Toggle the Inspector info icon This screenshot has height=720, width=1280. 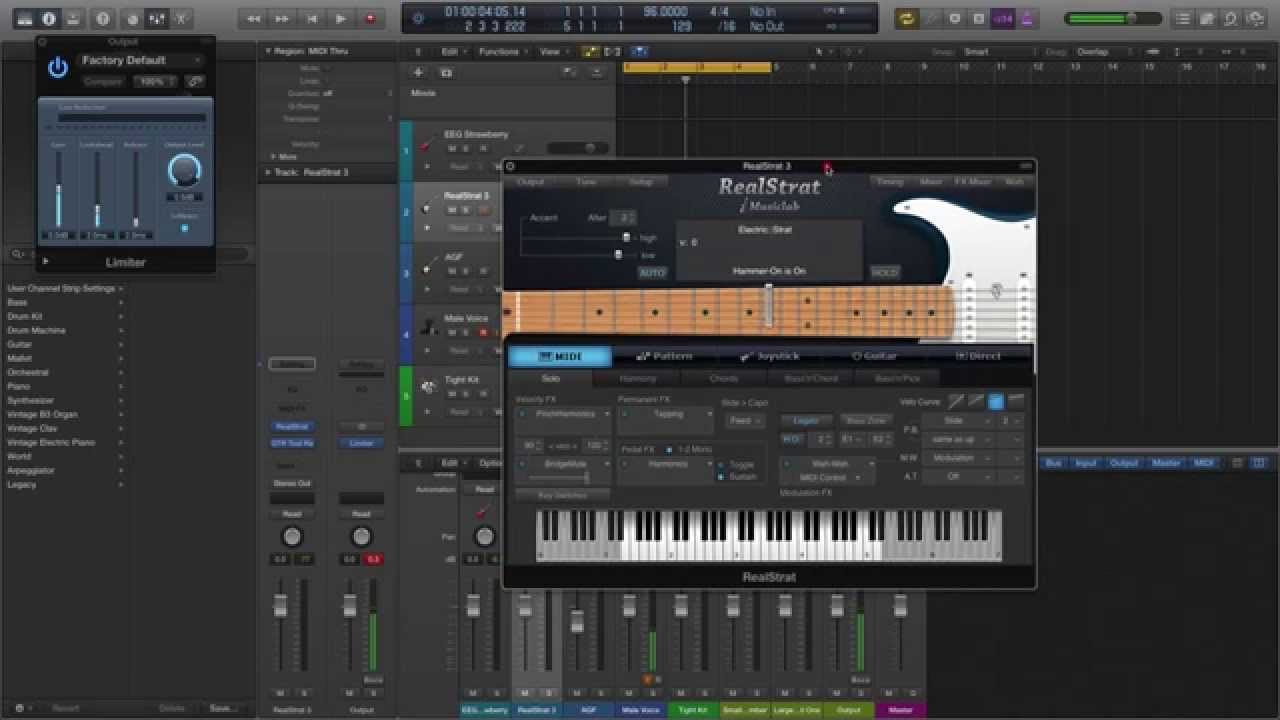click(x=48, y=18)
